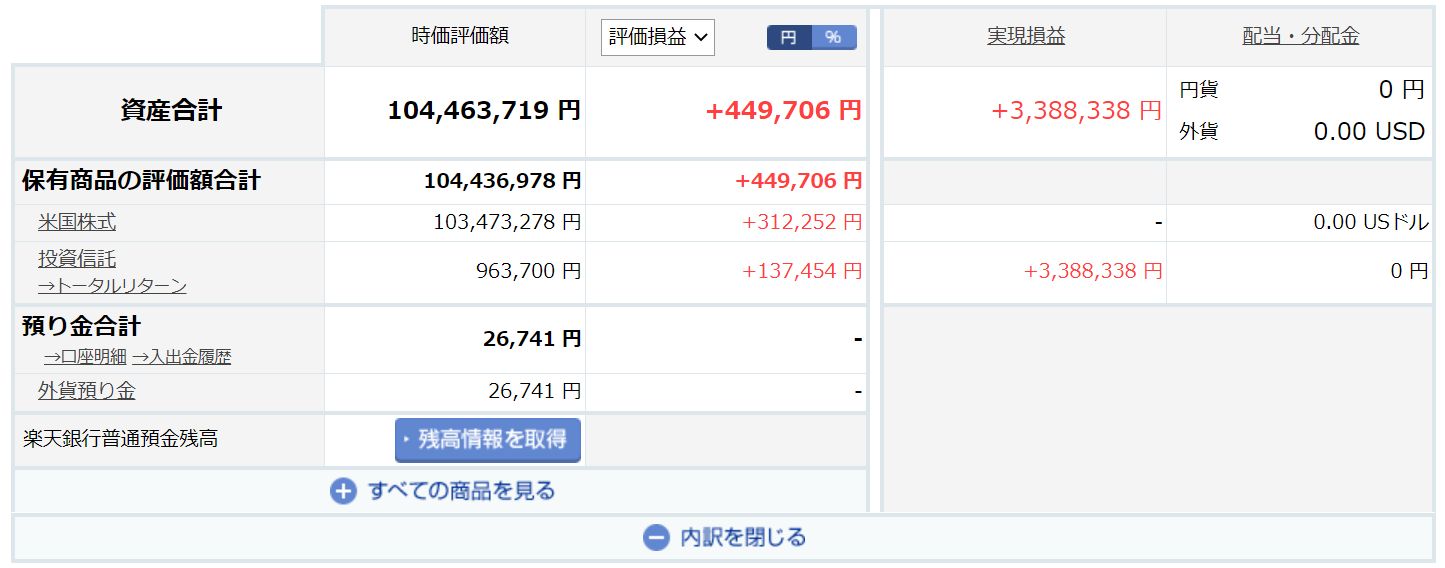Click the 実現損益 column header
The width and height of the screenshot is (1445, 568).
coord(1026,36)
